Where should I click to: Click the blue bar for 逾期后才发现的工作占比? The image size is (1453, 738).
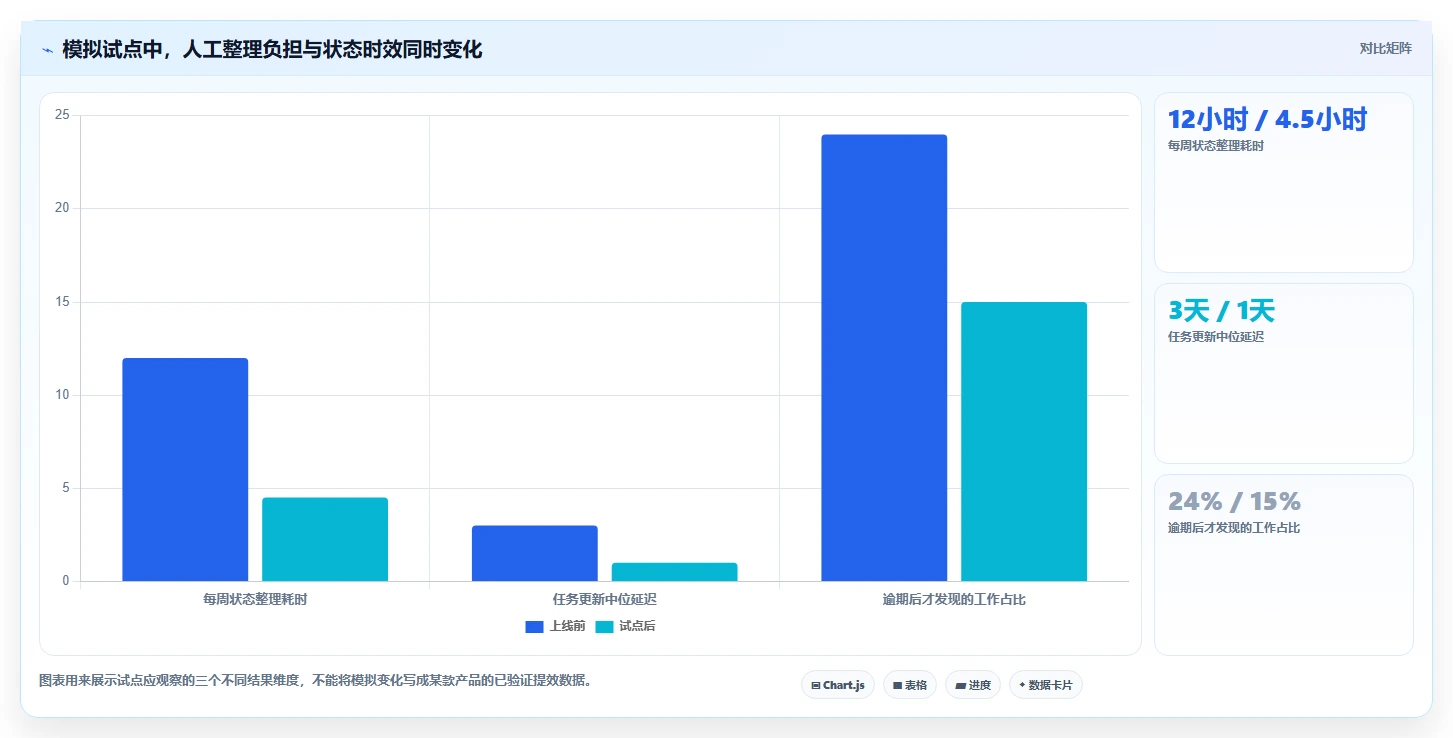point(884,358)
